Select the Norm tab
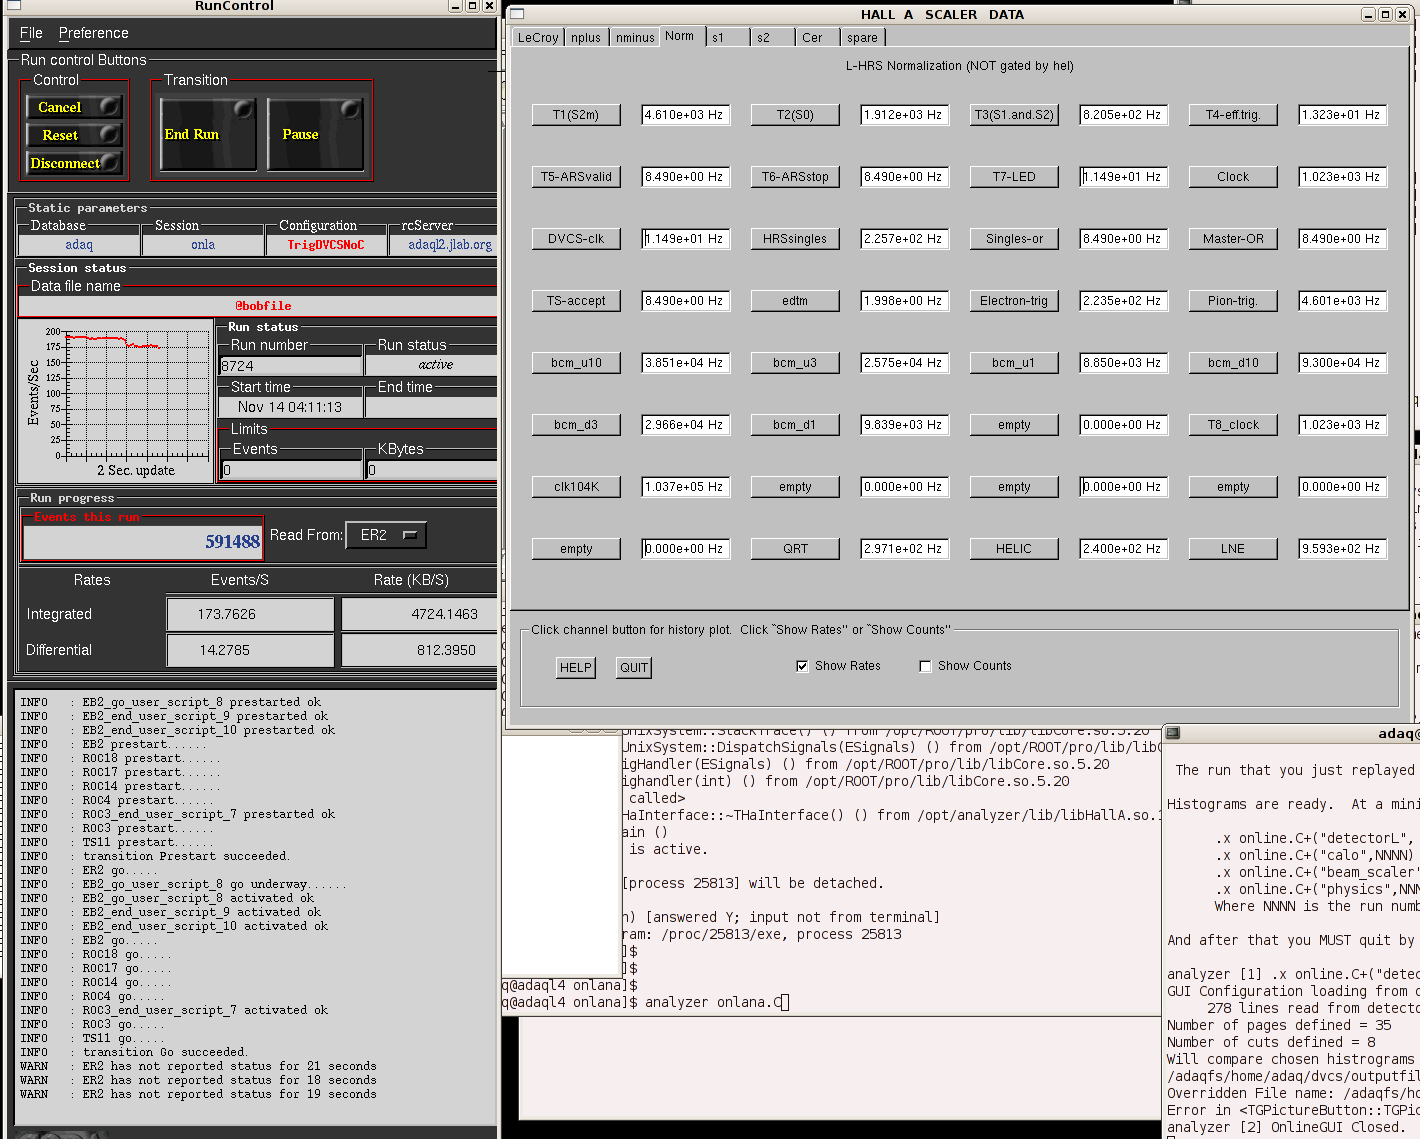 [680, 36]
